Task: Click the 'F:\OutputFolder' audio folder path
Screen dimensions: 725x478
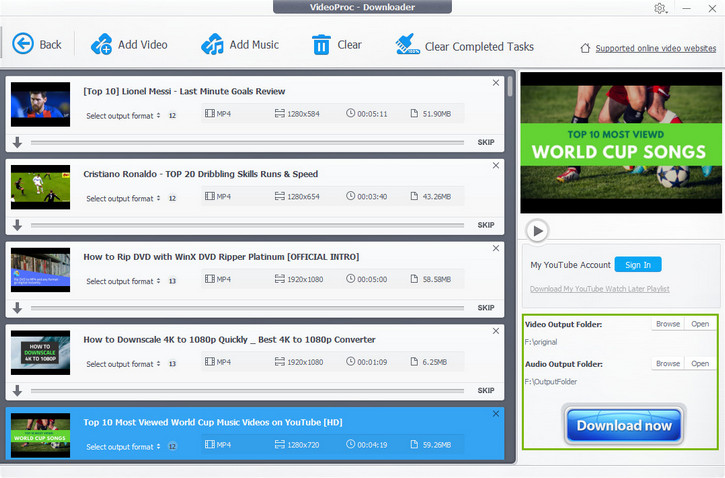Action: pos(551,382)
